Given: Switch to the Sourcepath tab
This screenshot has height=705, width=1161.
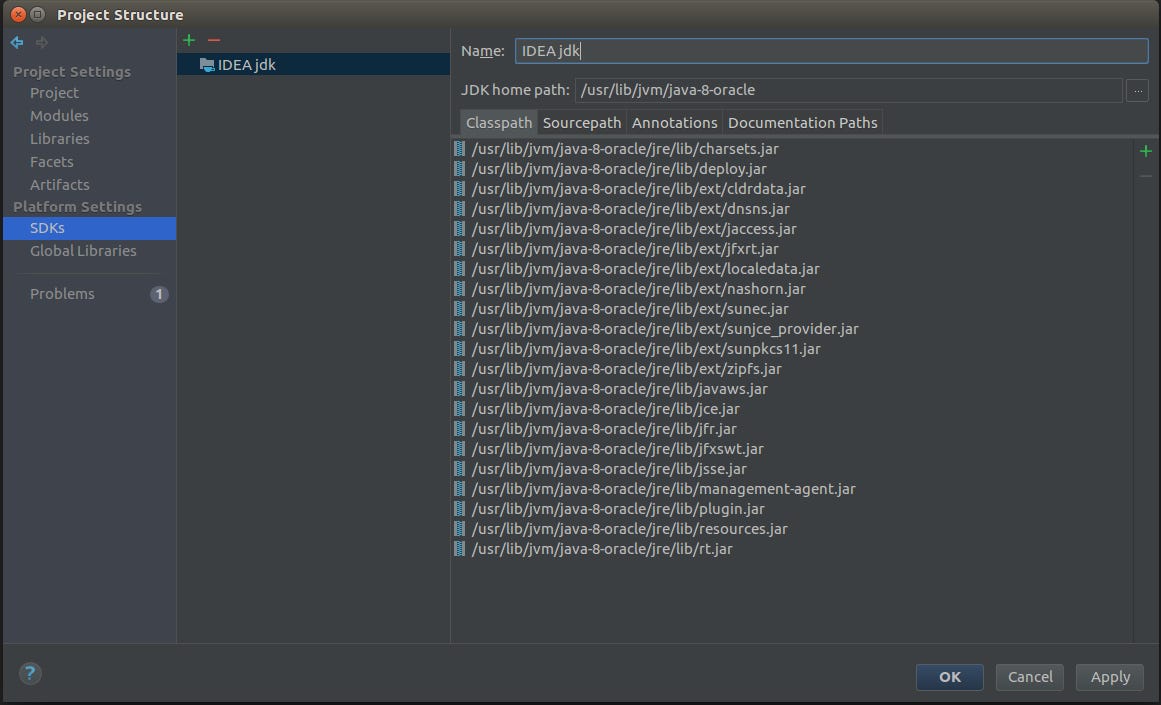Looking at the screenshot, I should pyautogui.click(x=582, y=121).
